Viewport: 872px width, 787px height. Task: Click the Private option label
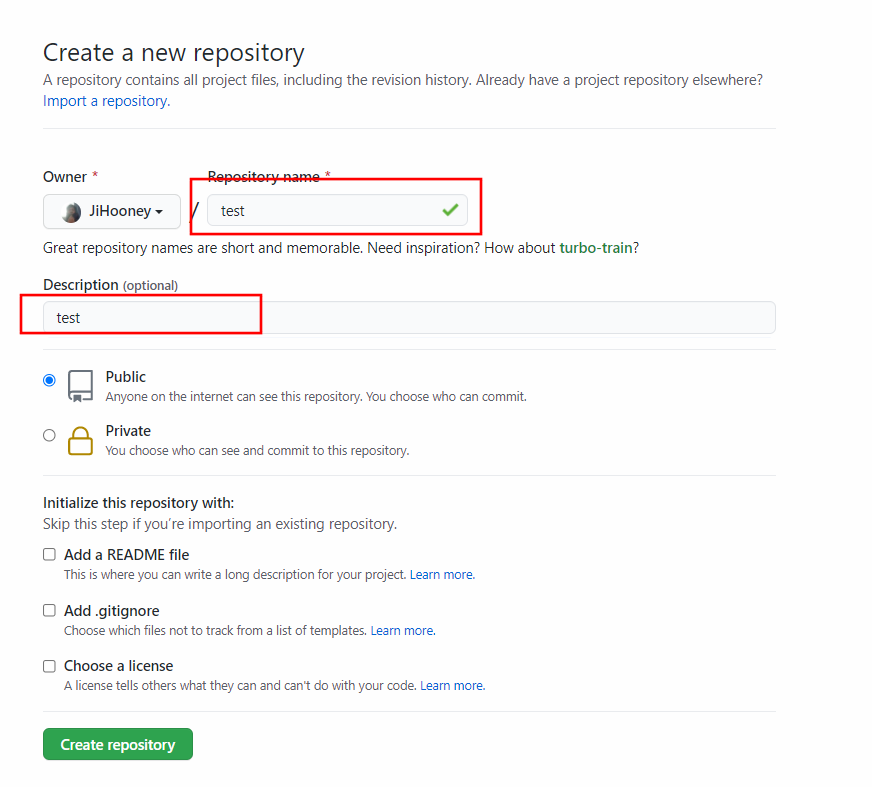[128, 431]
